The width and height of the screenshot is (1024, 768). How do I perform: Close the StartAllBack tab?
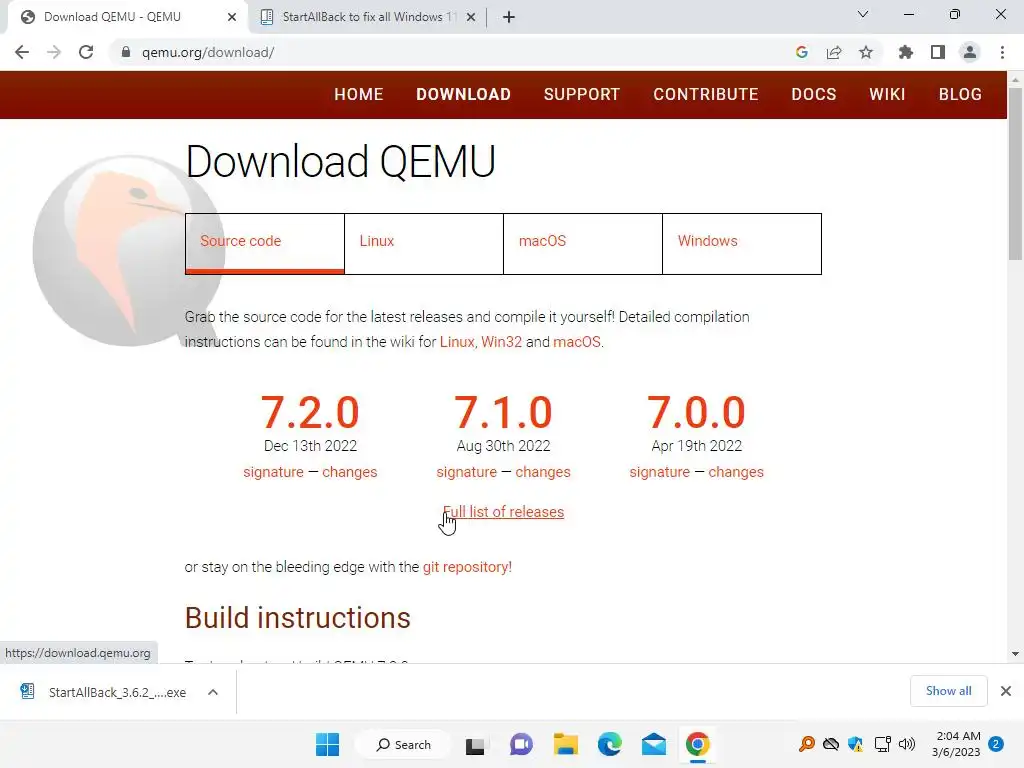tap(471, 17)
